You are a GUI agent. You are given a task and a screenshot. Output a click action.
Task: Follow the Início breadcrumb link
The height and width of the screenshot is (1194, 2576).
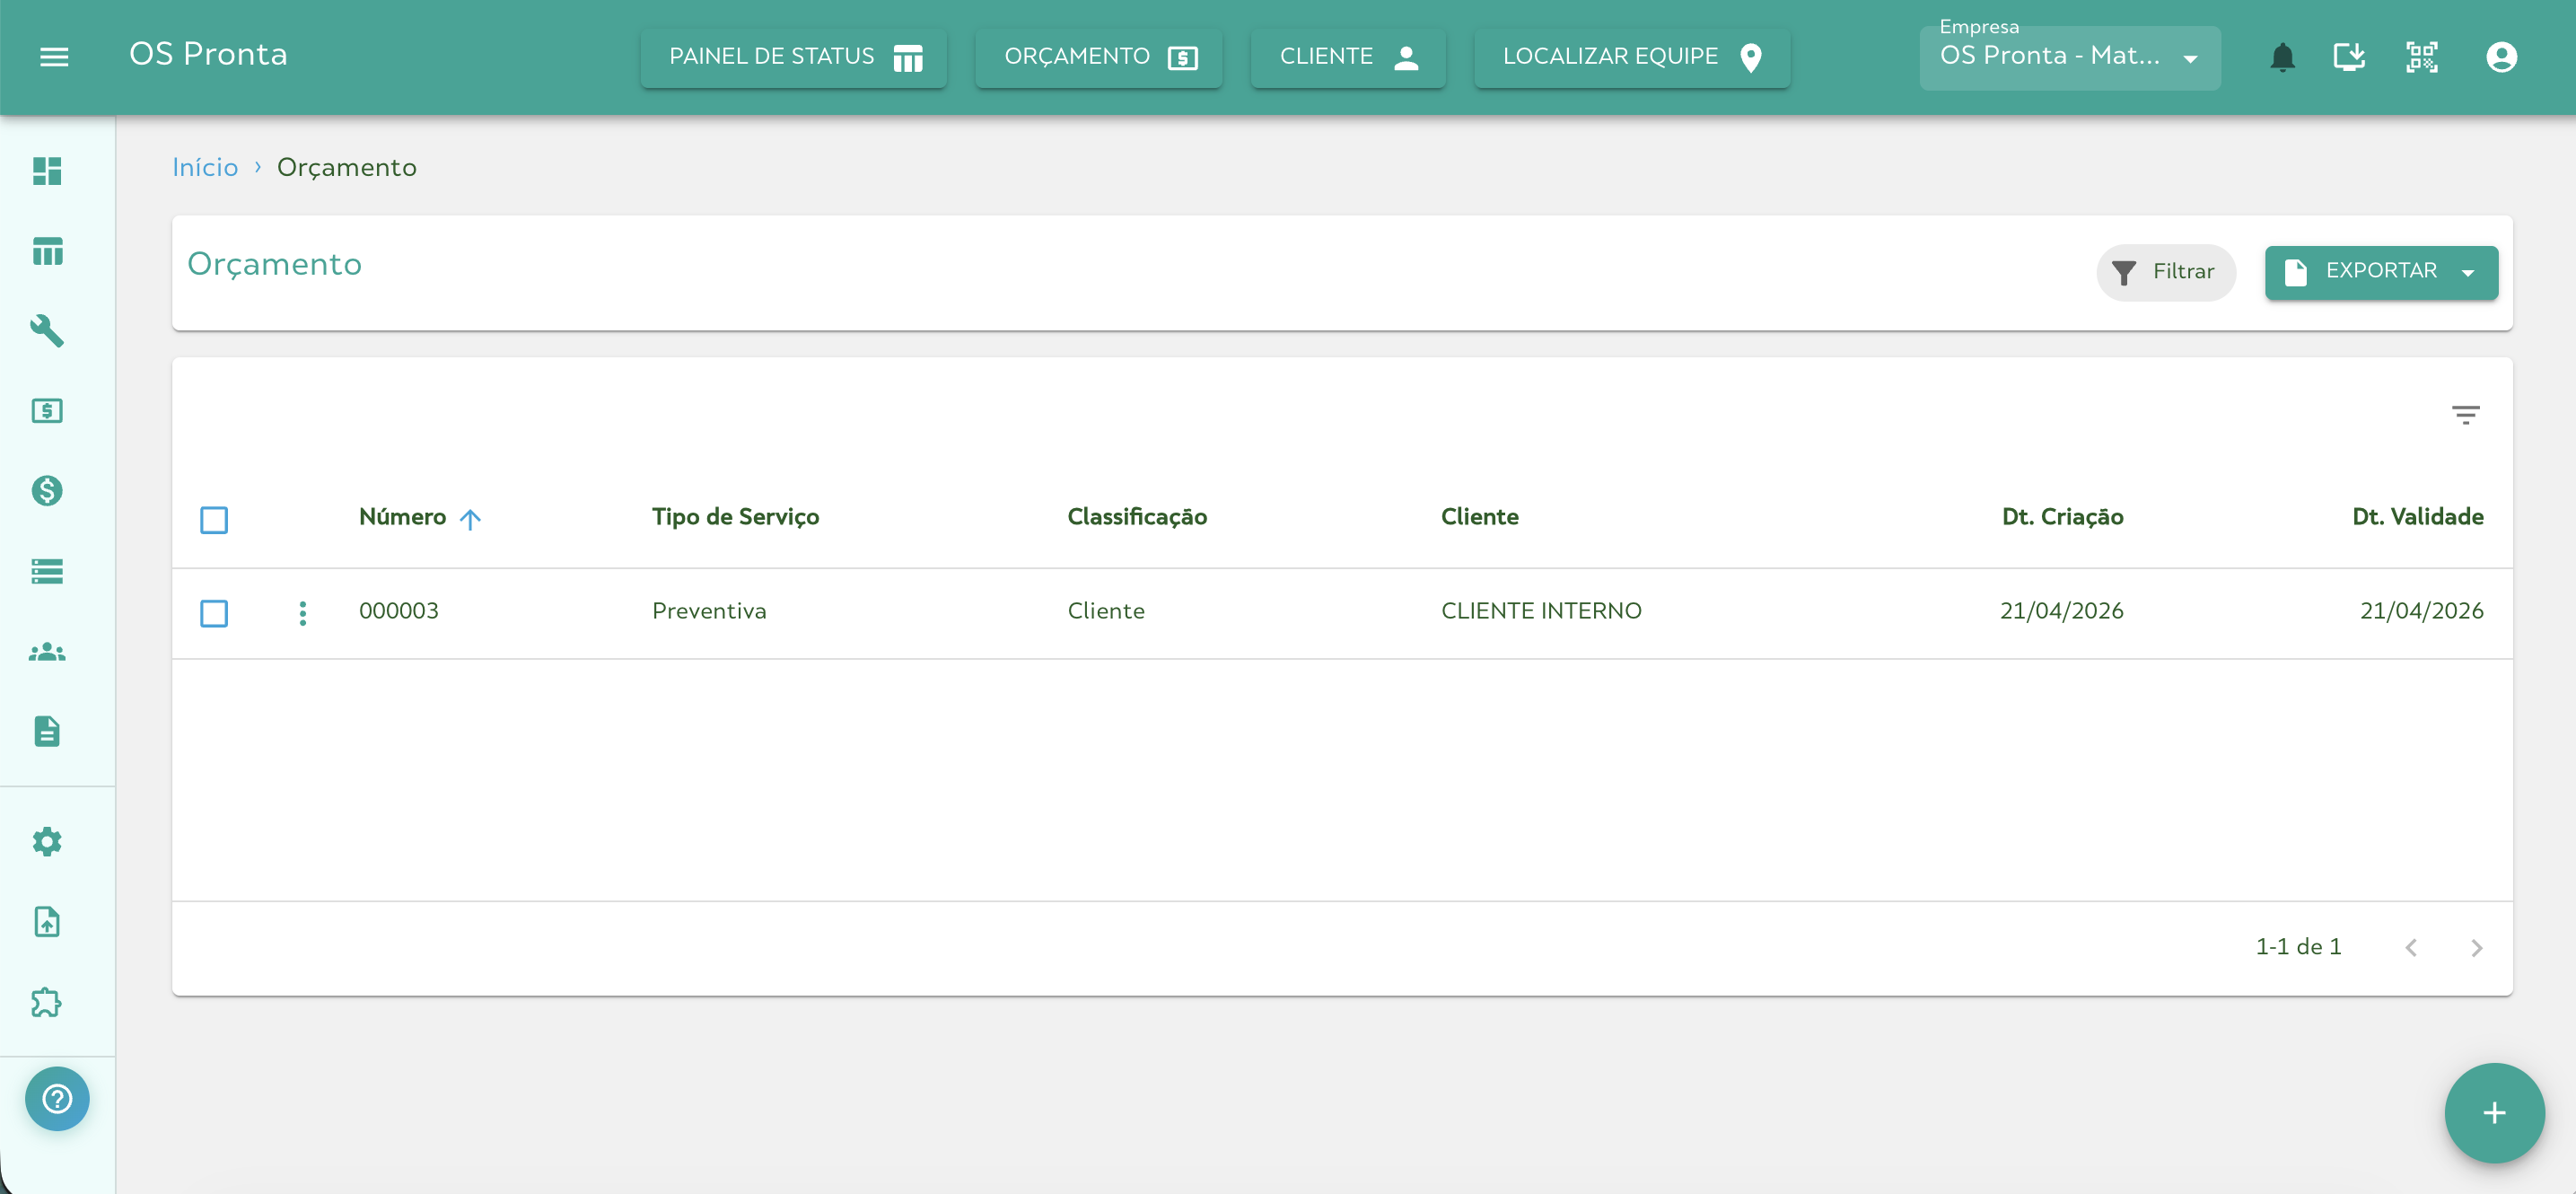tap(205, 167)
